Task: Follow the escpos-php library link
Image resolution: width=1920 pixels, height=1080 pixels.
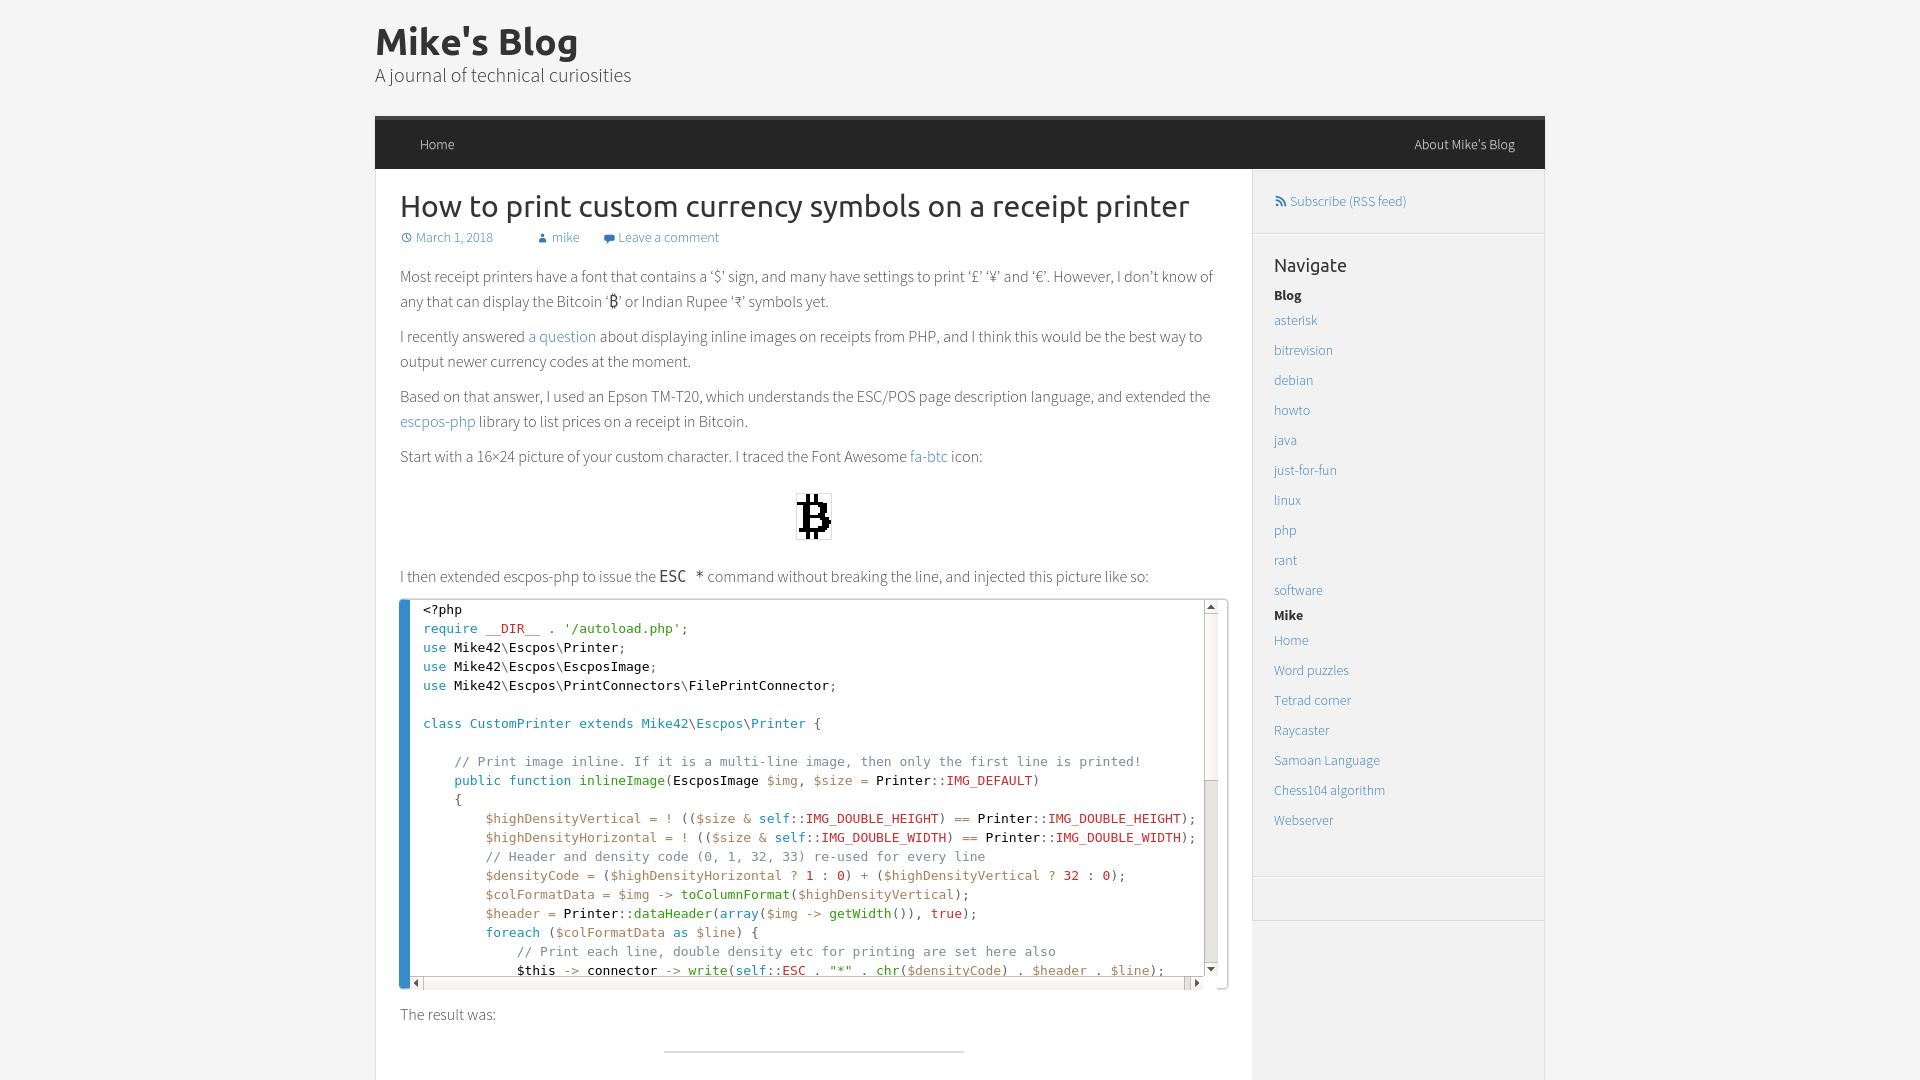Action: click(437, 422)
